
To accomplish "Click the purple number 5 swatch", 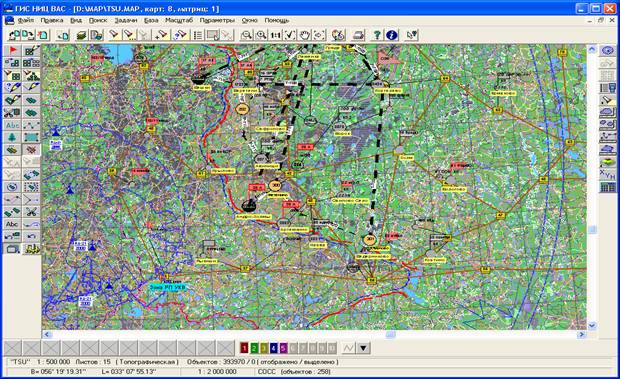I will [x=283, y=348].
